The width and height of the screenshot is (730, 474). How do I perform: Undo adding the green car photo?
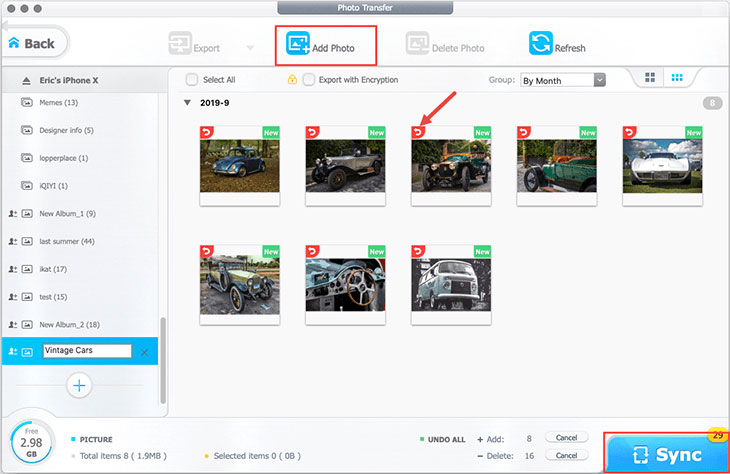[x=524, y=132]
